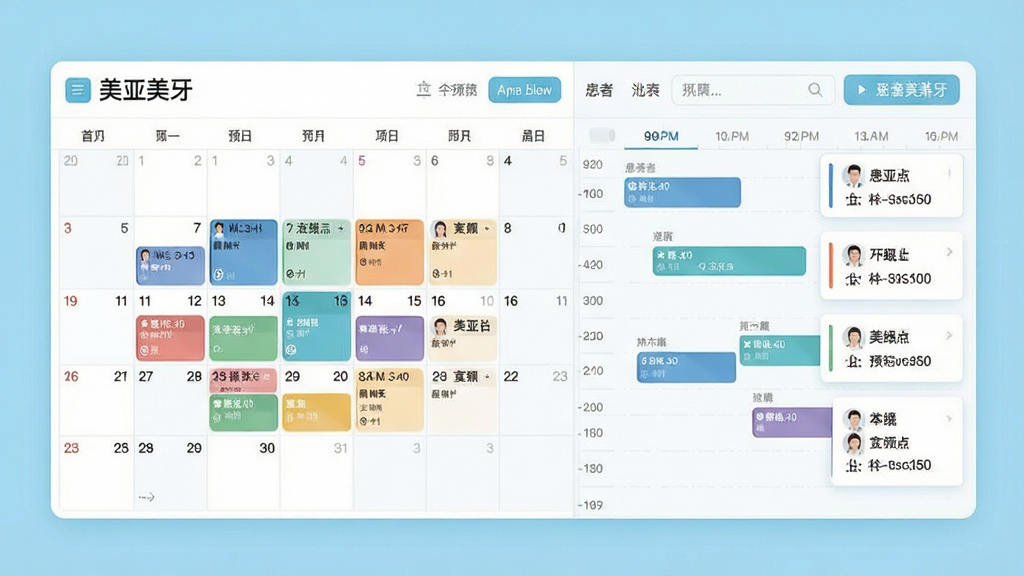1024x576 pixels.
Task: Click the small arrow icon at calendar bottom
Action: click(x=146, y=498)
